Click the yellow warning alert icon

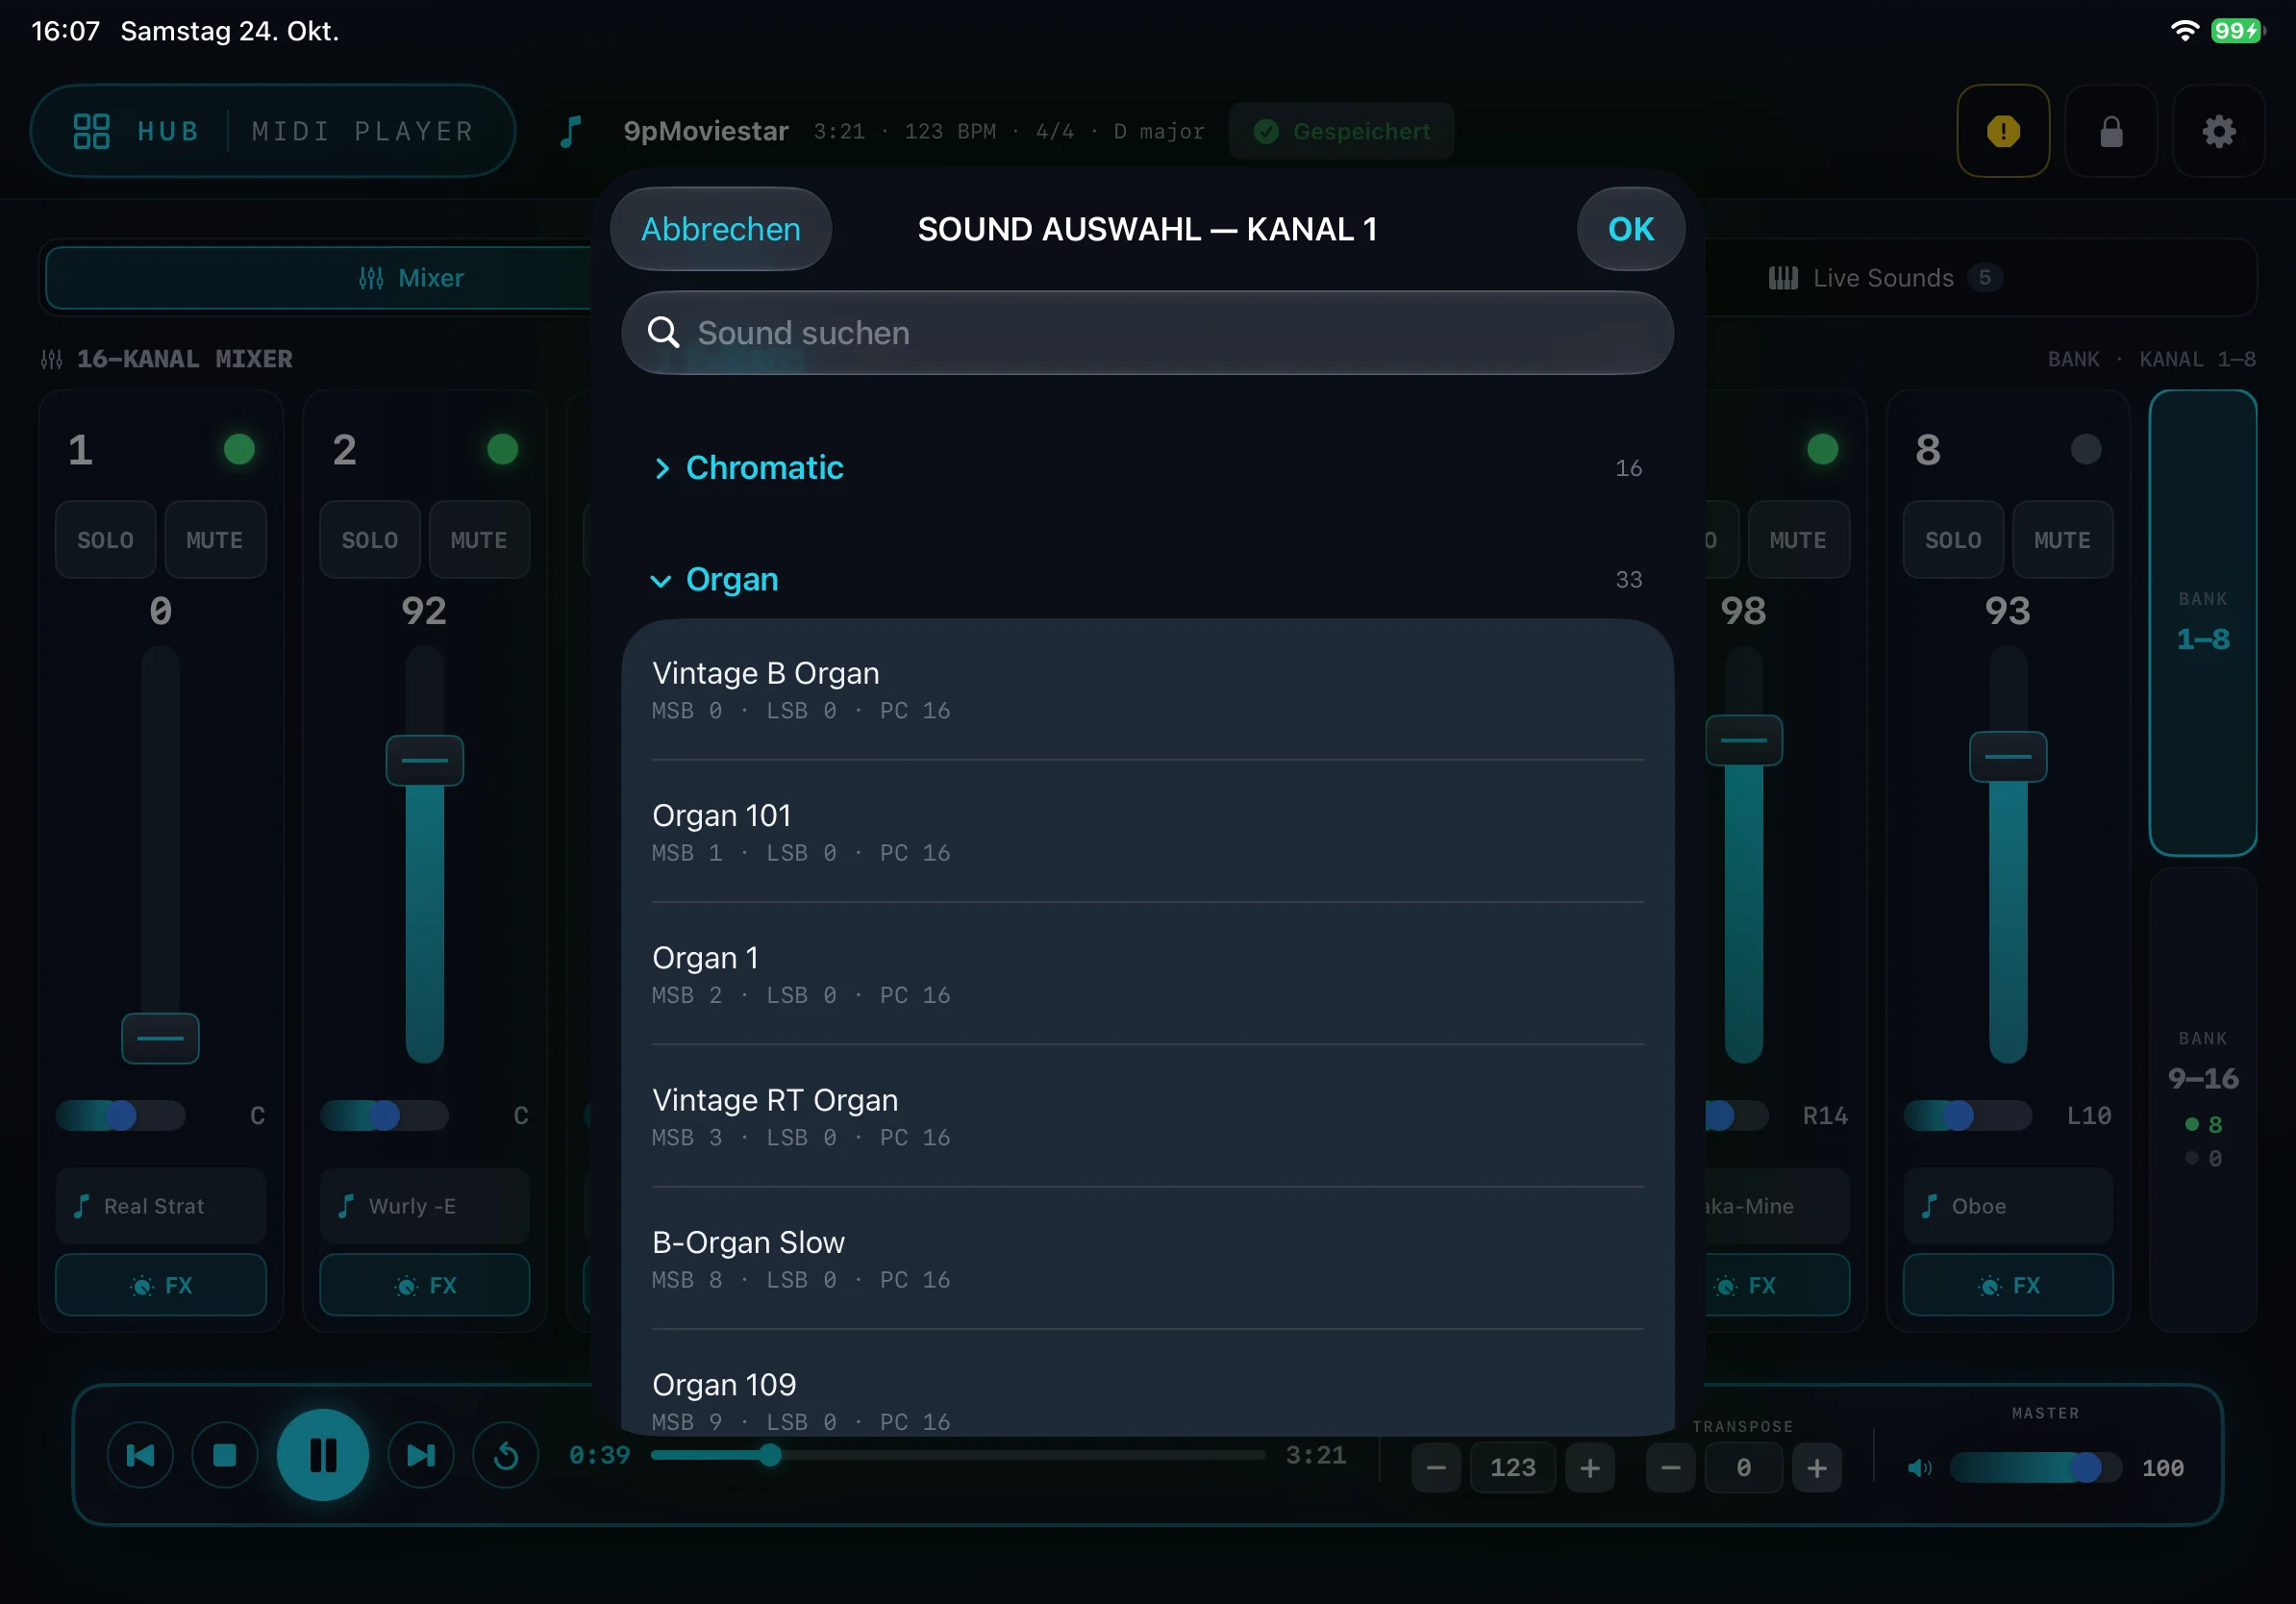pos(2003,131)
